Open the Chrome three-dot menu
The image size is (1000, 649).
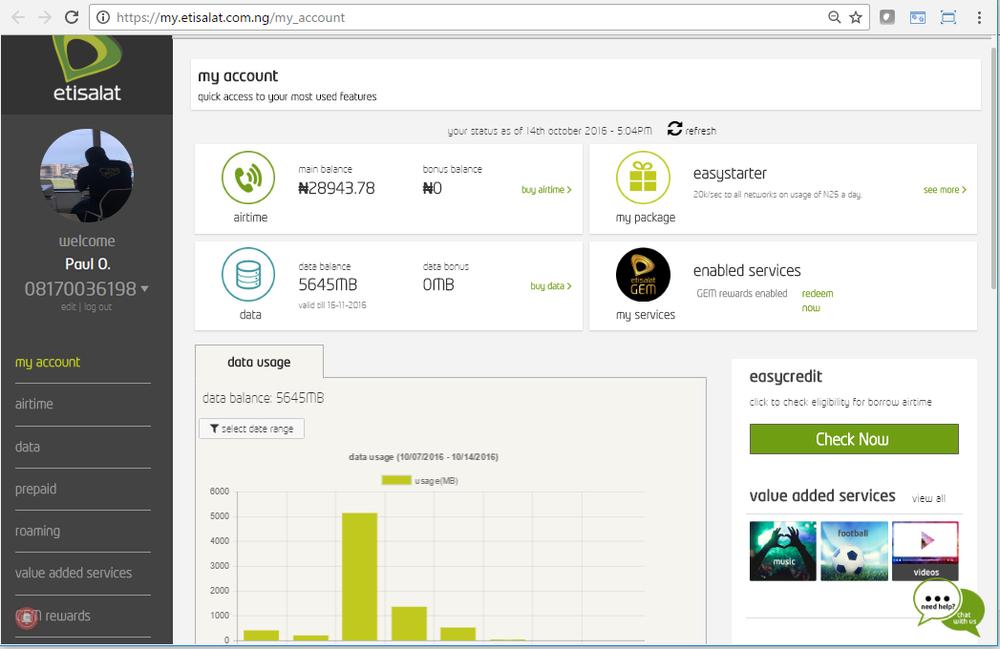point(979,17)
